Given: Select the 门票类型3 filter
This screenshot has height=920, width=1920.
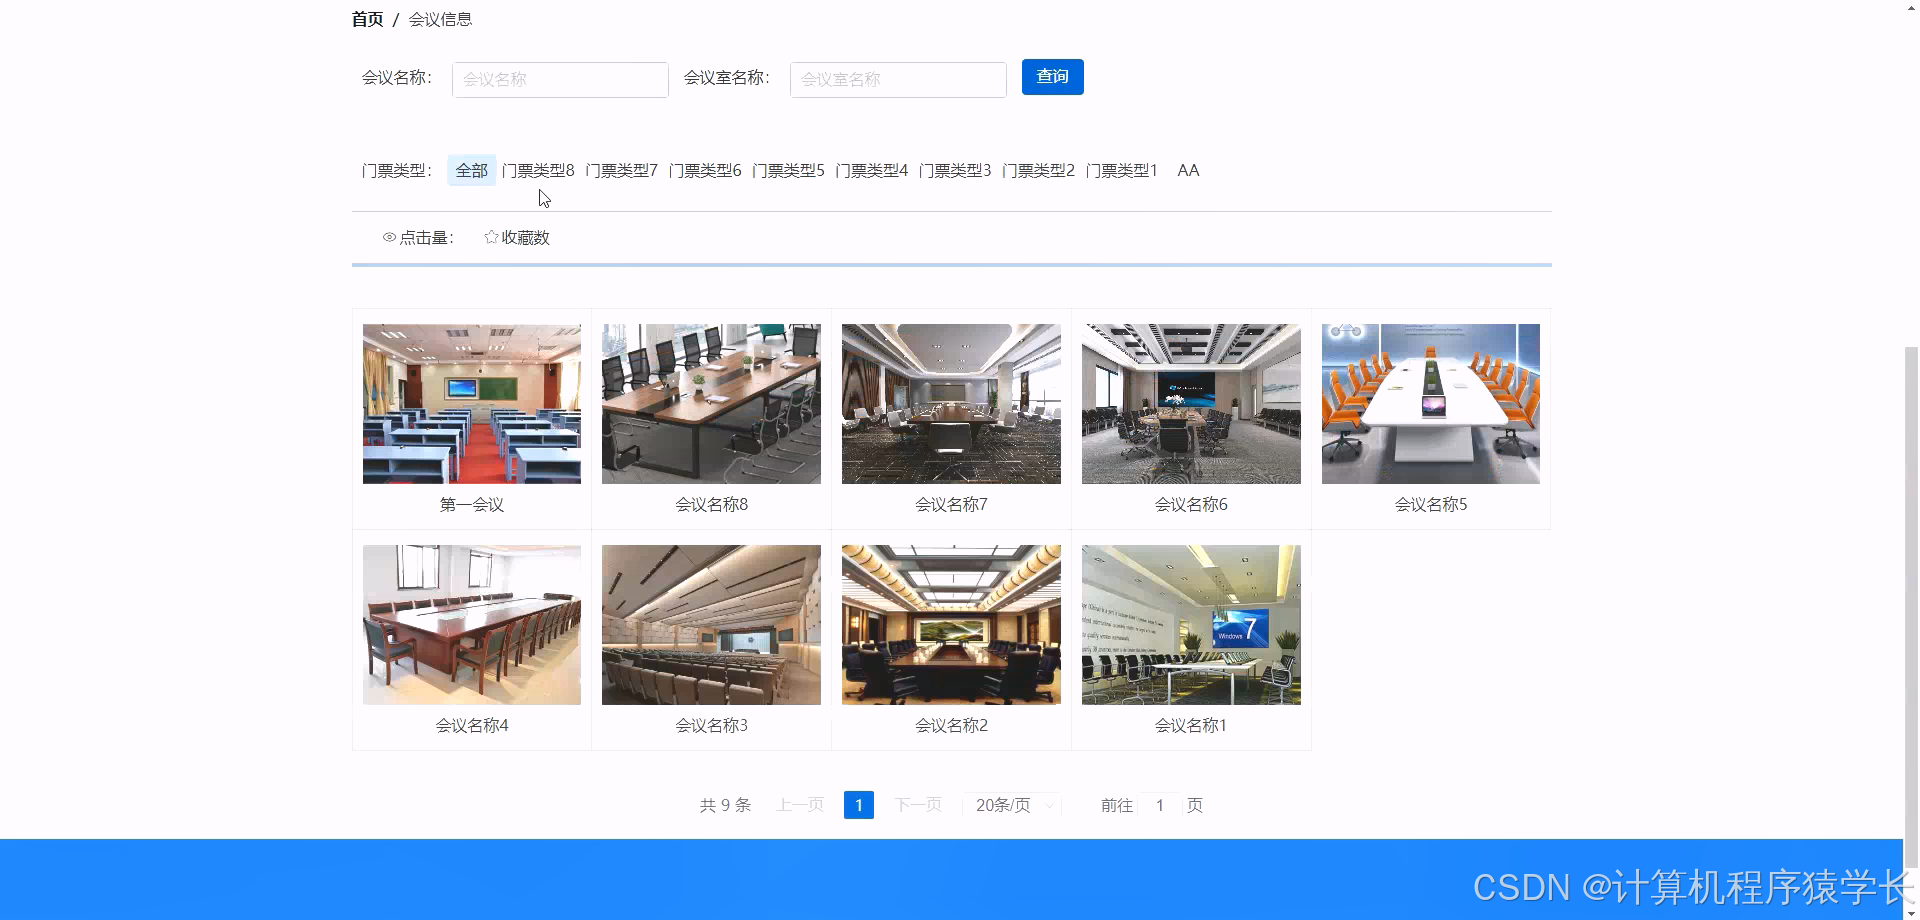Looking at the screenshot, I should click(954, 170).
